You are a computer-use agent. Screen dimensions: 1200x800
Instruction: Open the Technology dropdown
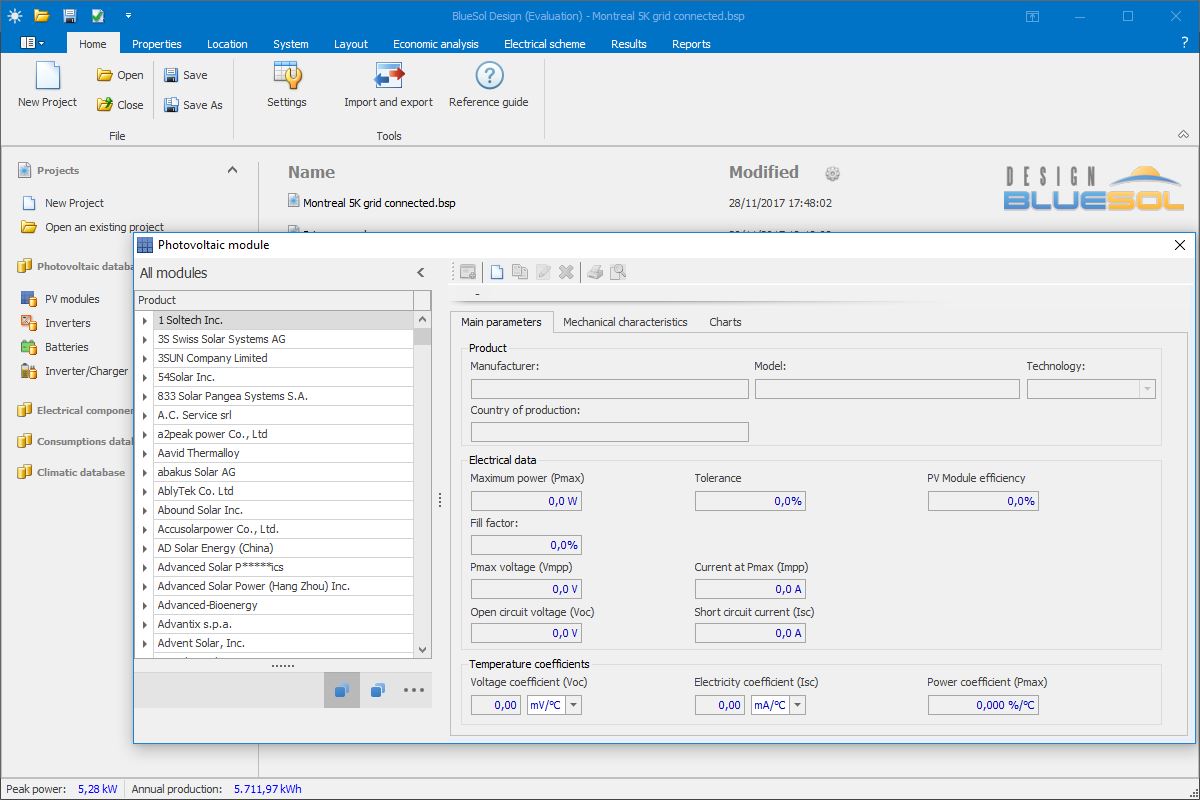point(1147,389)
